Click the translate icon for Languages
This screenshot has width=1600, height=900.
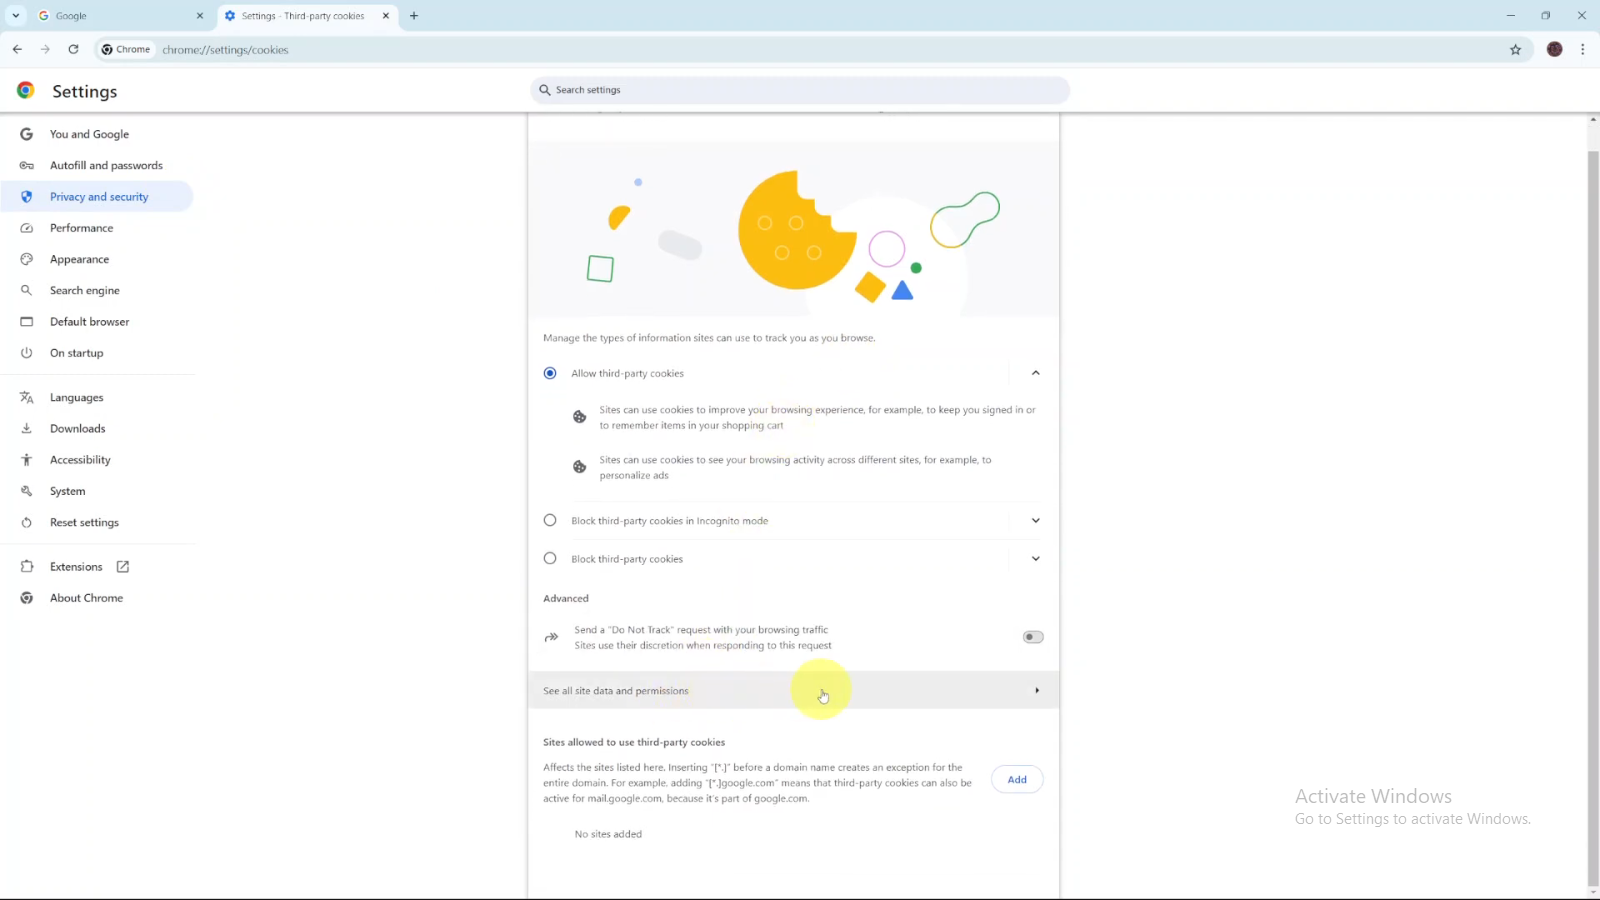(27, 398)
